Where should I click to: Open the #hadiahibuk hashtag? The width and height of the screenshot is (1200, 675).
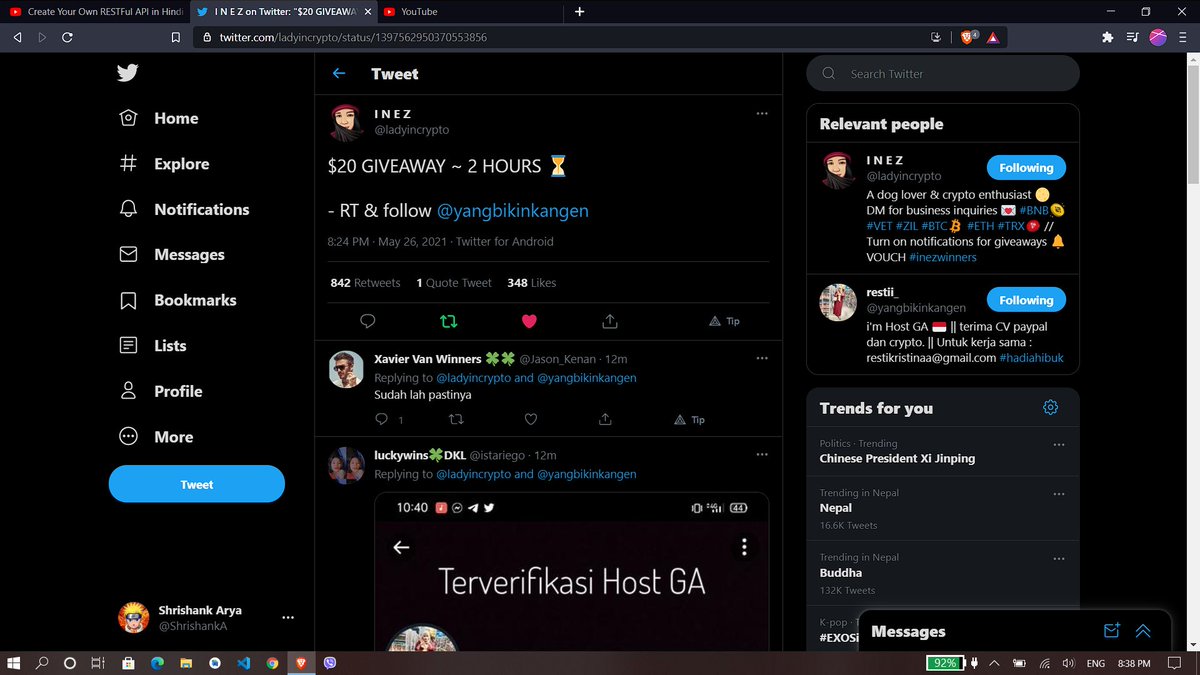click(x=1031, y=357)
